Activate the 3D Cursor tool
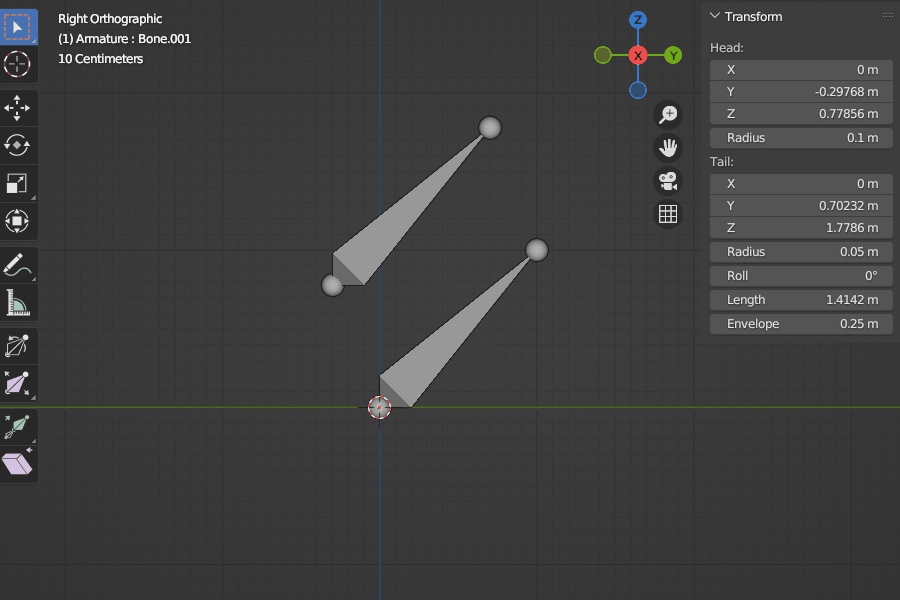The height and width of the screenshot is (600, 900). [18, 64]
